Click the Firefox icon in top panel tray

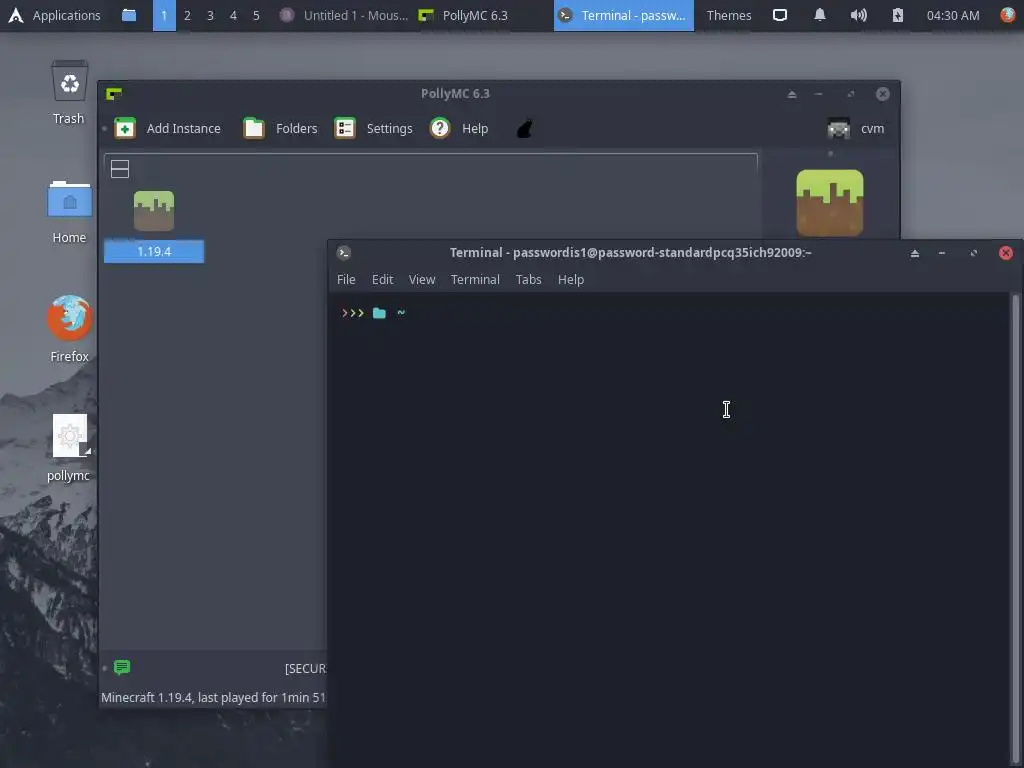1008,15
